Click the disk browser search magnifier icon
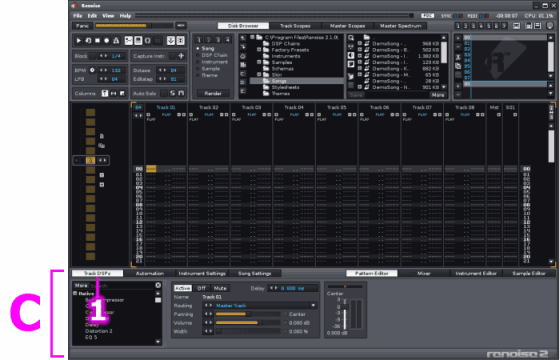The height and width of the screenshot is (360, 560). click(x=351, y=38)
